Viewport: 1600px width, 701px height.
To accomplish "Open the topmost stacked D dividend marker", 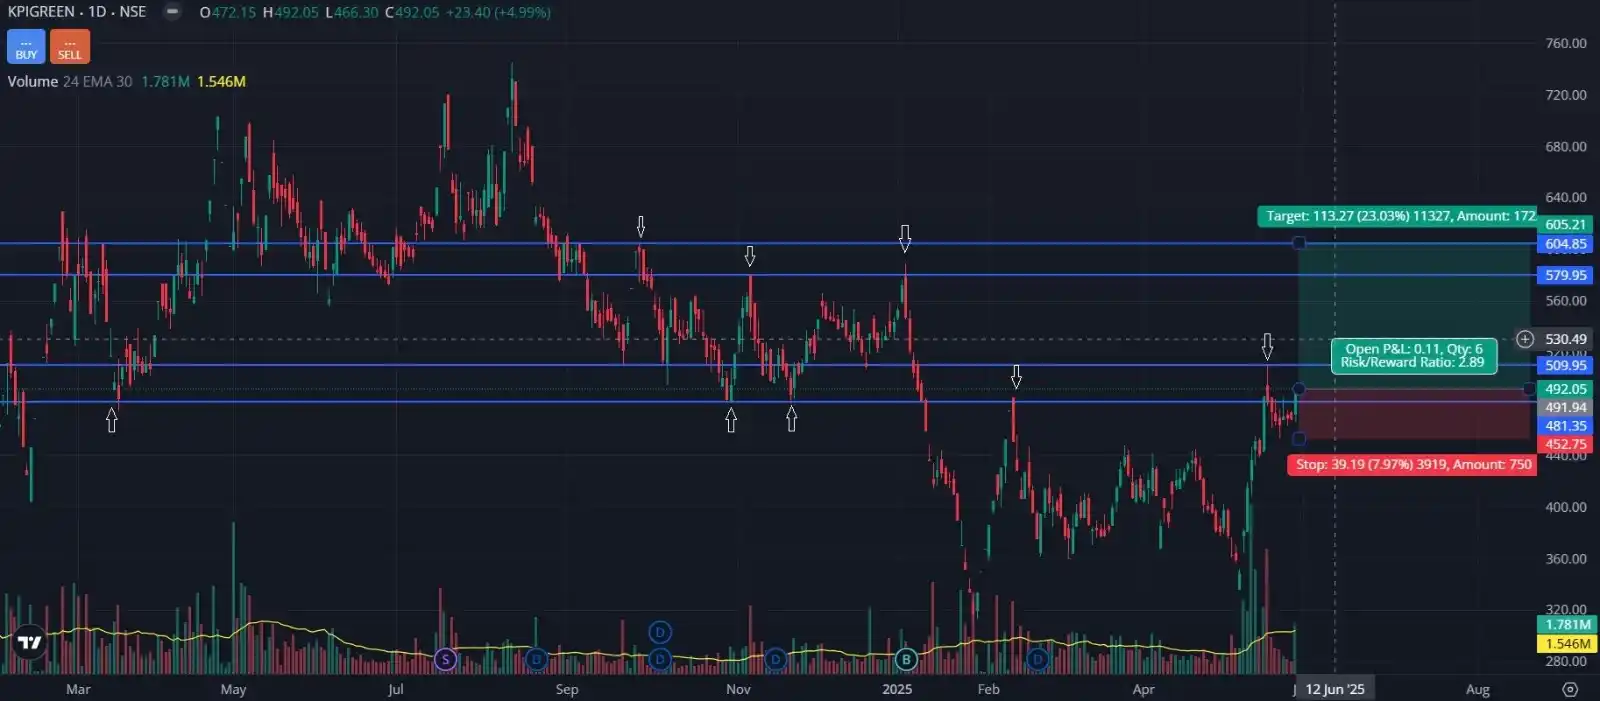I will point(660,632).
